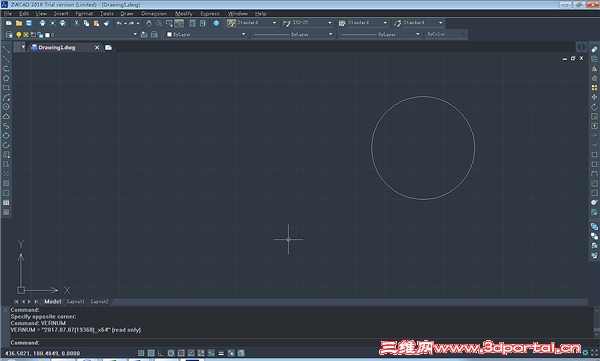Viewport: 600px width, 361px height.
Task: Select the Table tool in Draw toolbar
Action: (6, 203)
